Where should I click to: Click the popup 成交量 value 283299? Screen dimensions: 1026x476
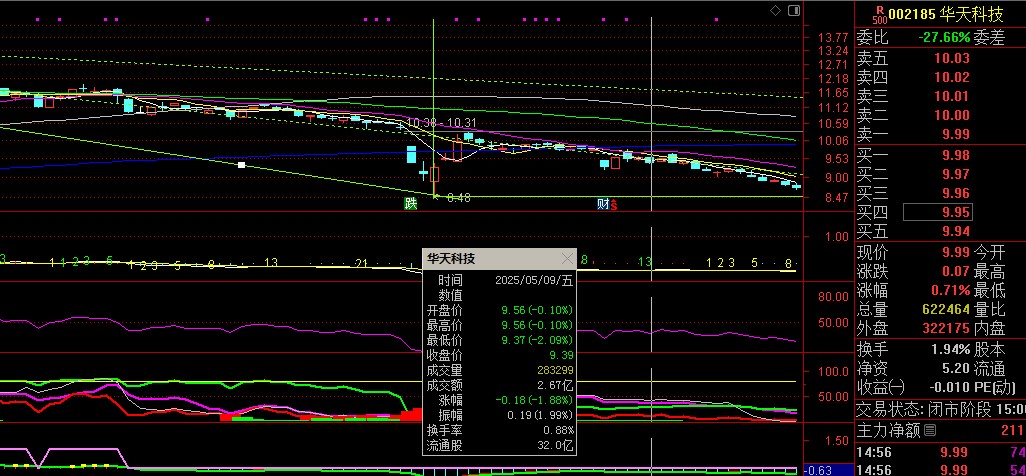click(x=556, y=371)
